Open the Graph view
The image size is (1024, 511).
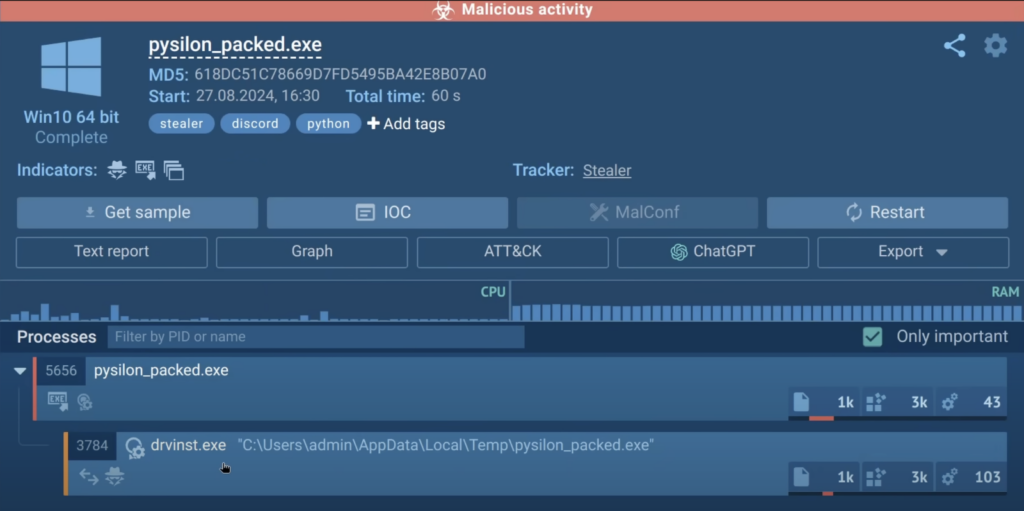click(312, 252)
